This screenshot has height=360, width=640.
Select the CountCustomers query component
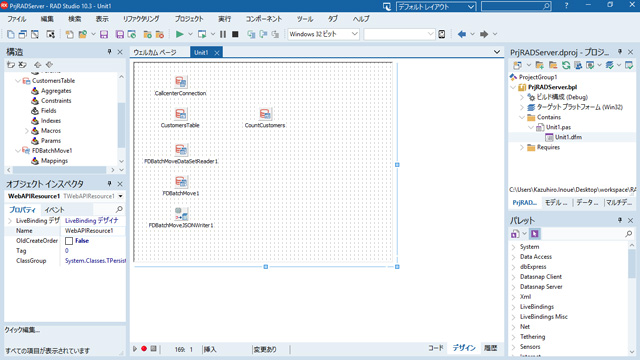coord(265,114)
